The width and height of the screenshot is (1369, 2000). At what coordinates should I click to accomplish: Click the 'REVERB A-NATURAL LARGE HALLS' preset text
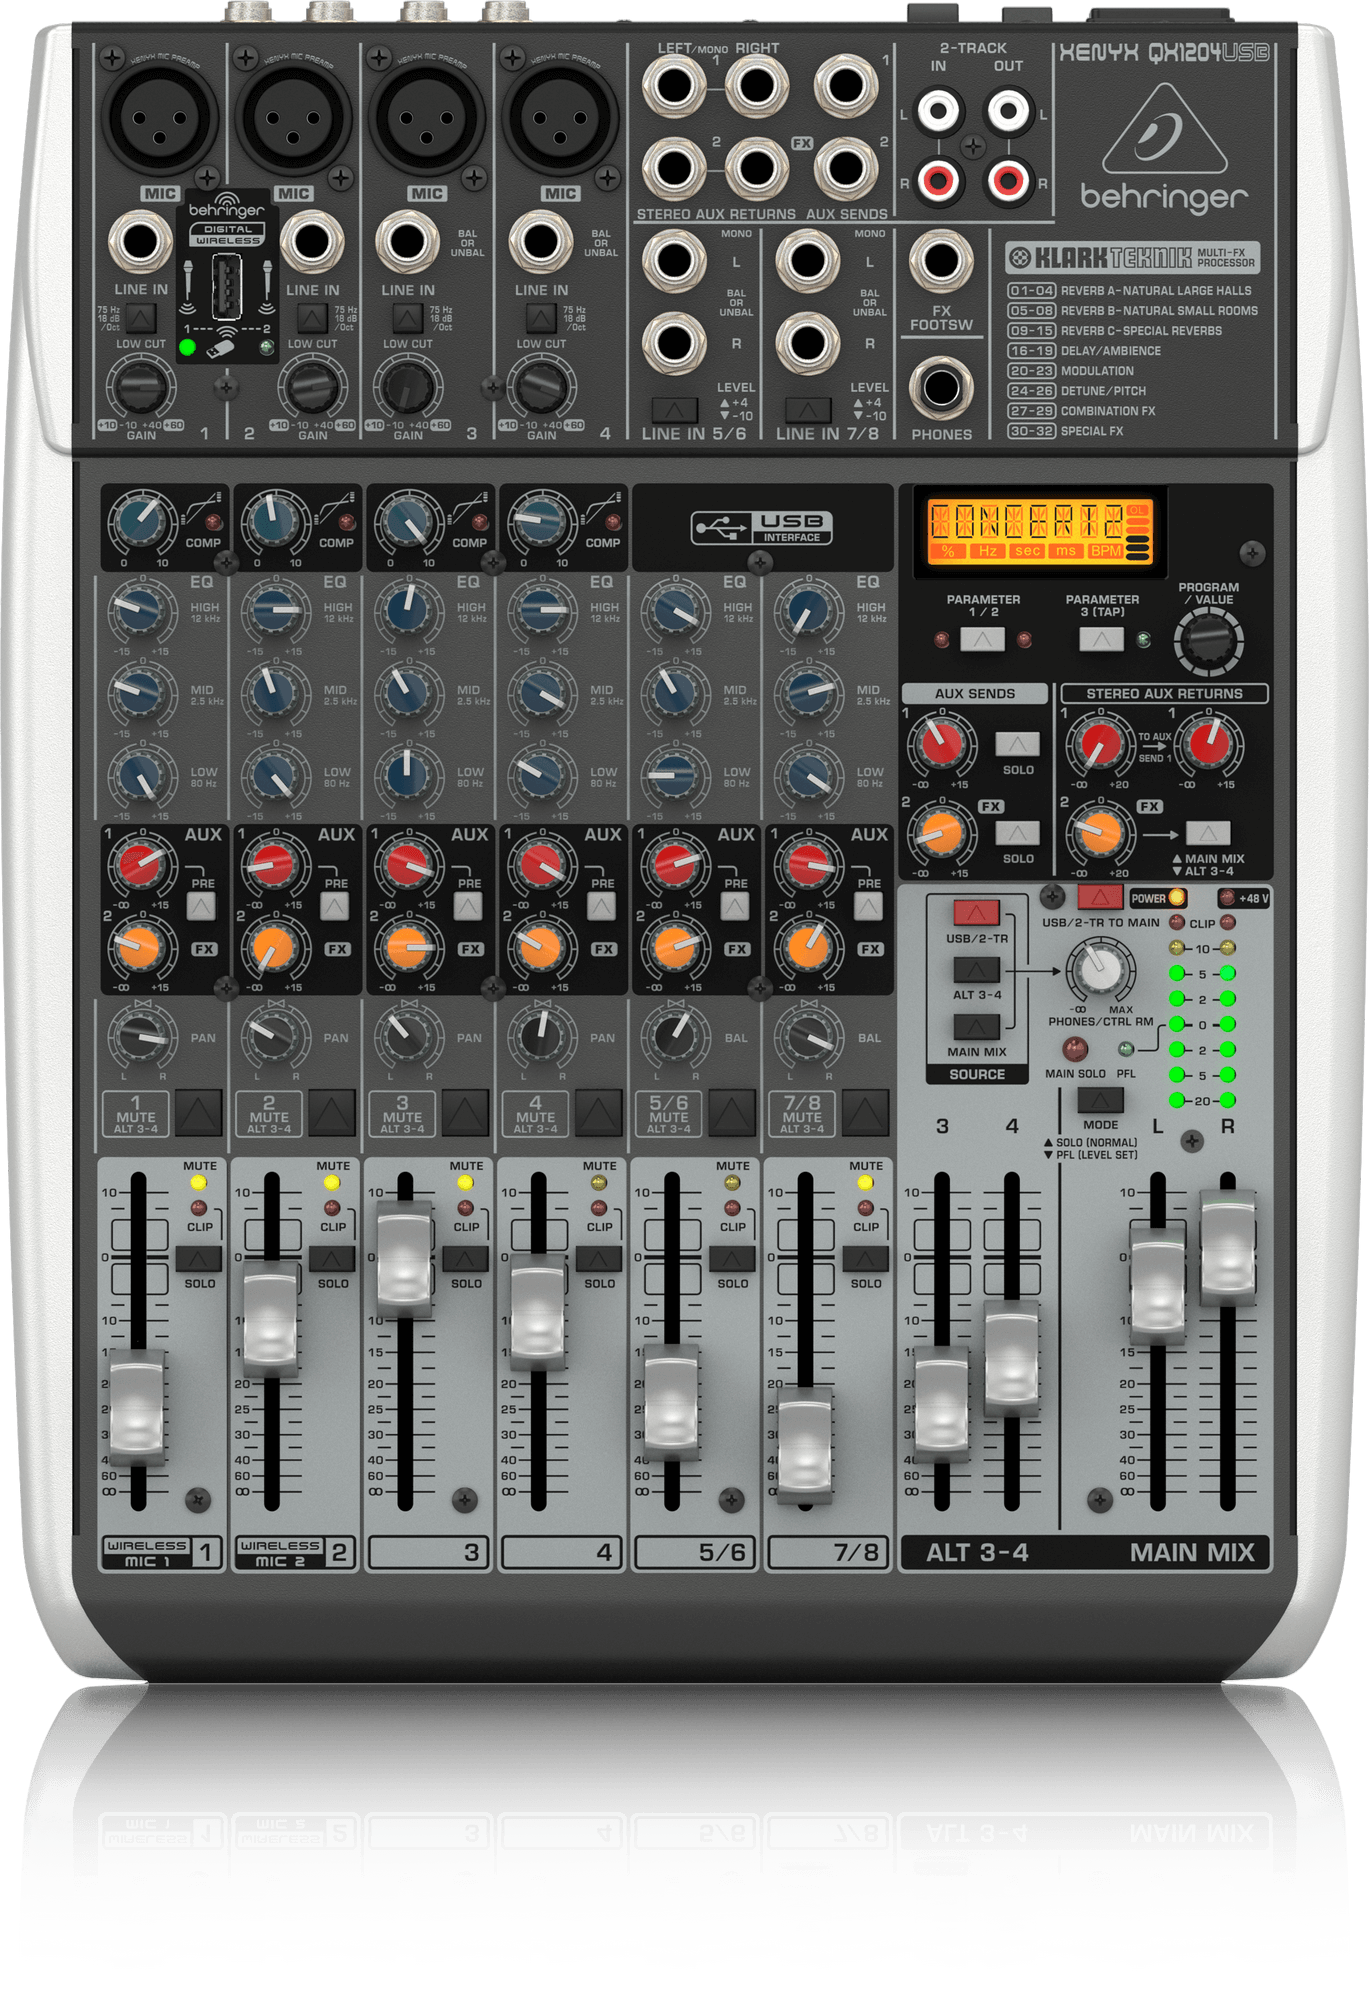(1156, 291)
